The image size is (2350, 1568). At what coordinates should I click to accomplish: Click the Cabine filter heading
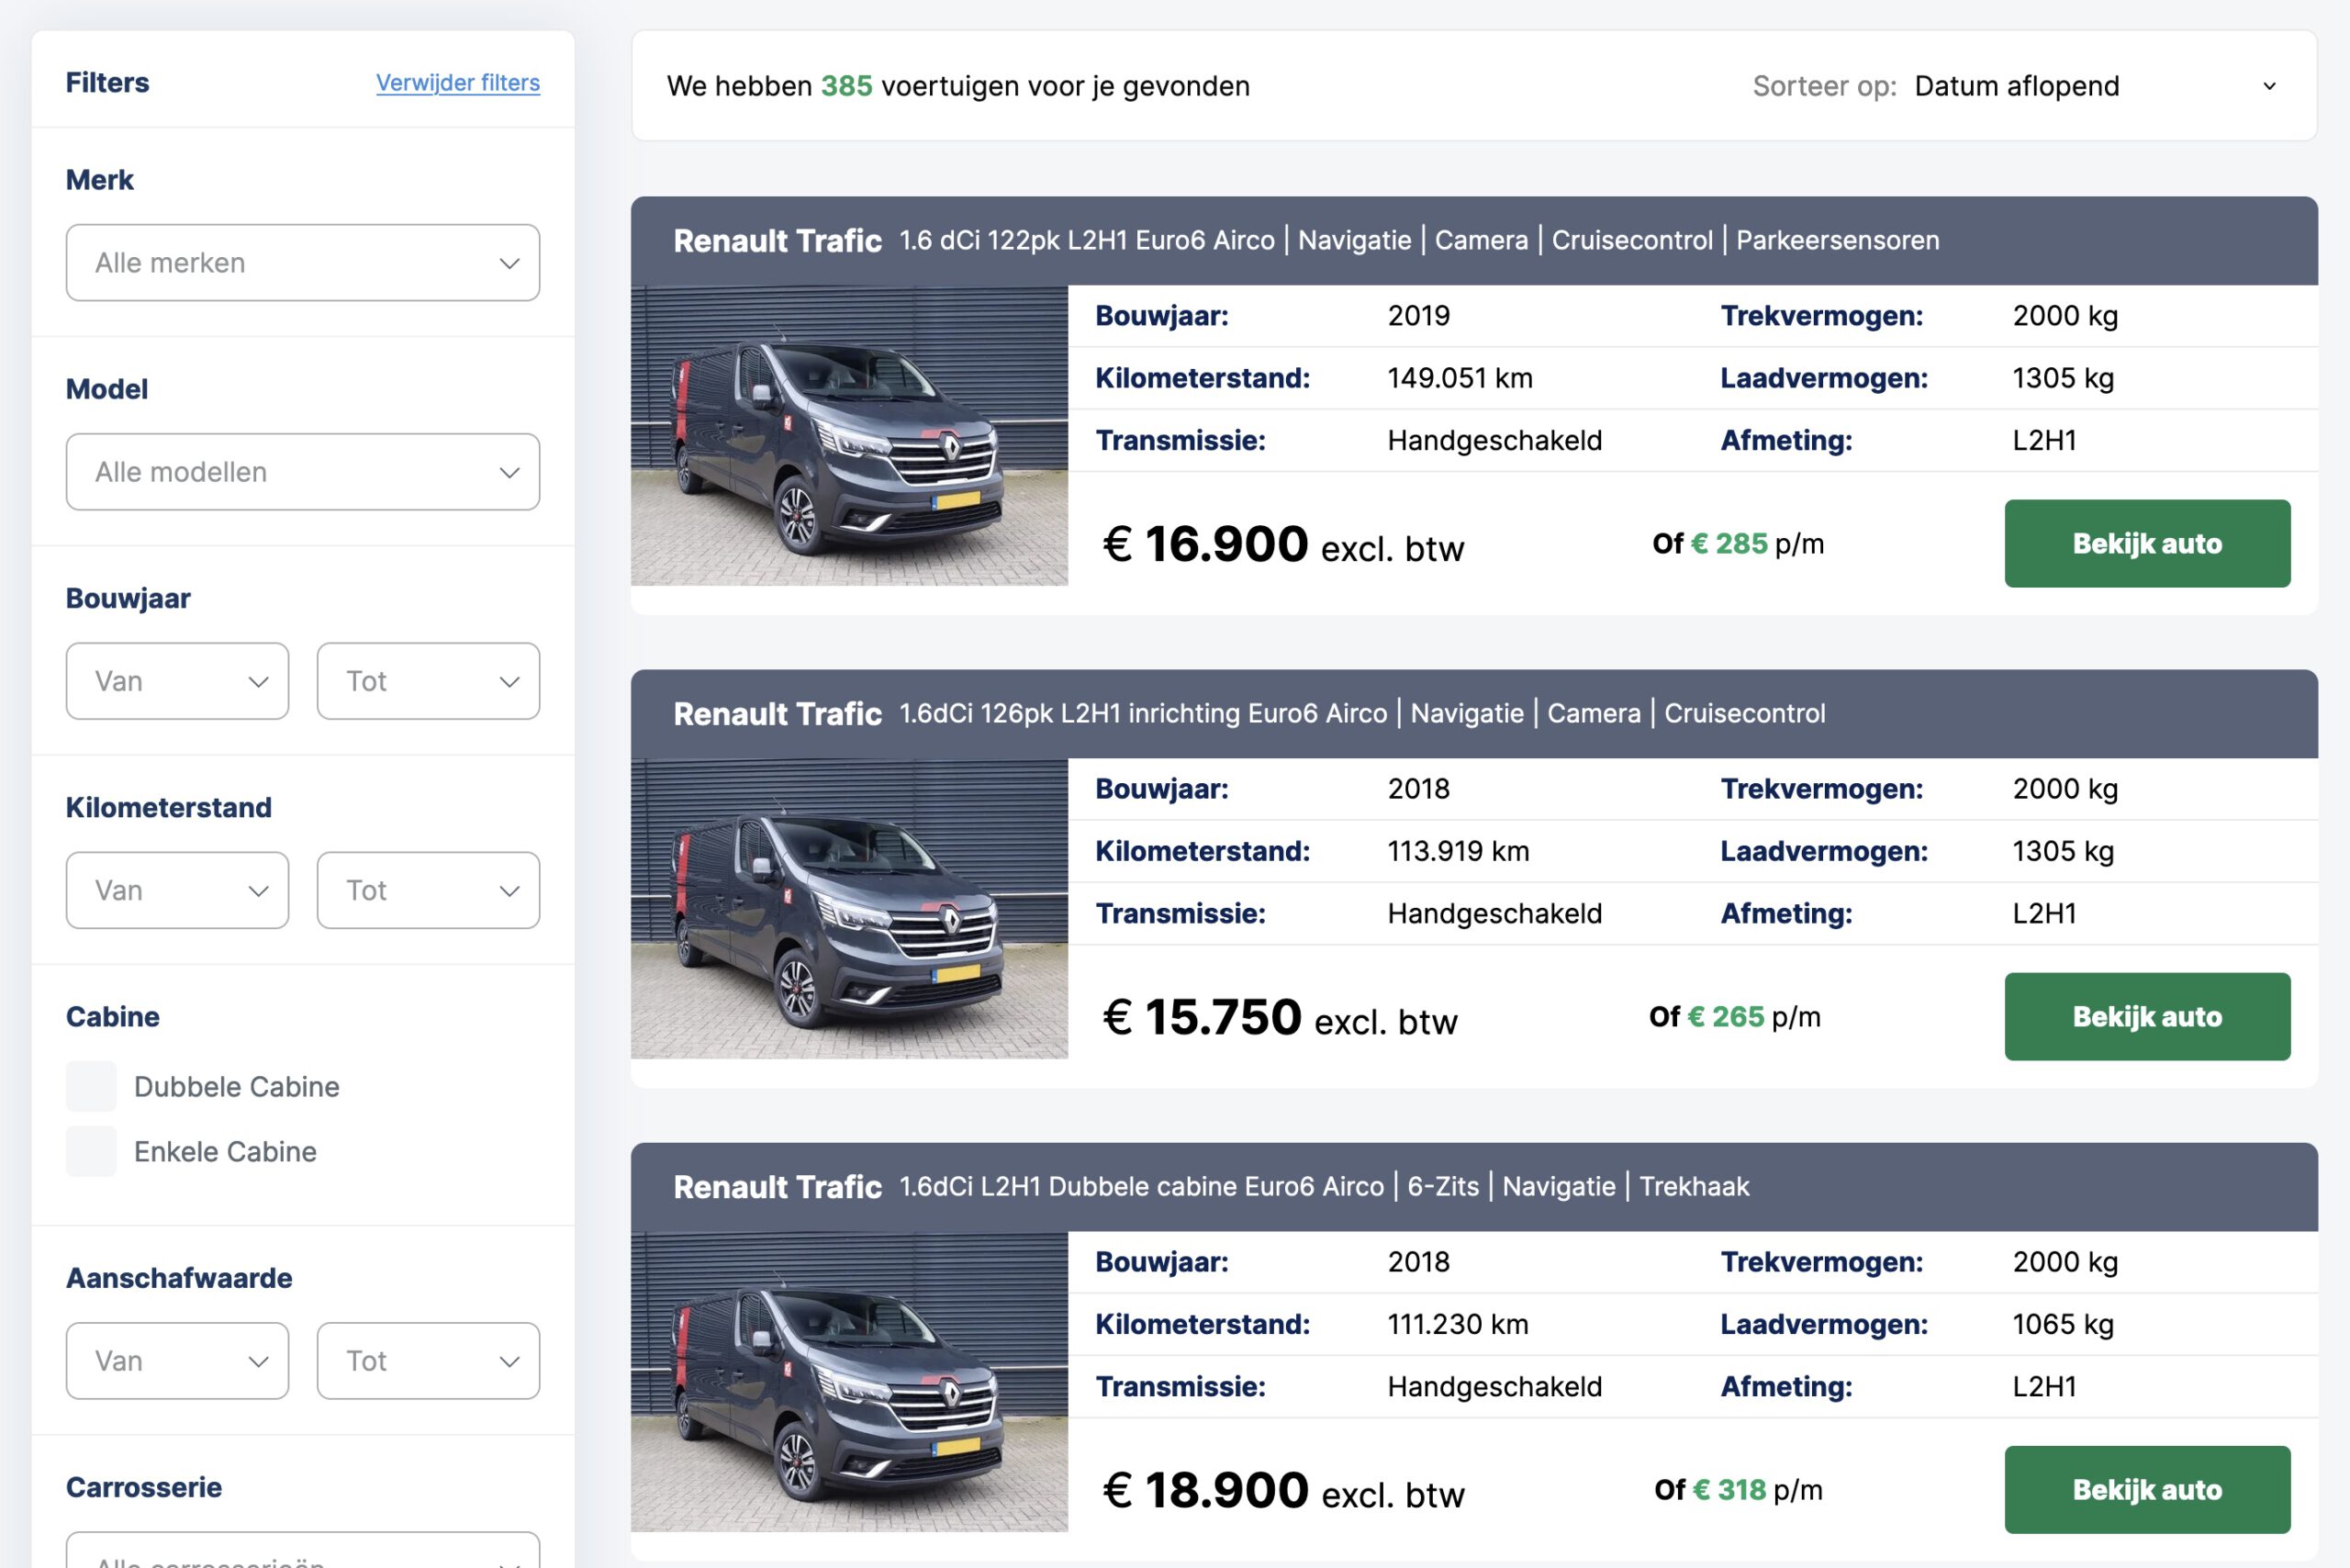click(113, 1017)
